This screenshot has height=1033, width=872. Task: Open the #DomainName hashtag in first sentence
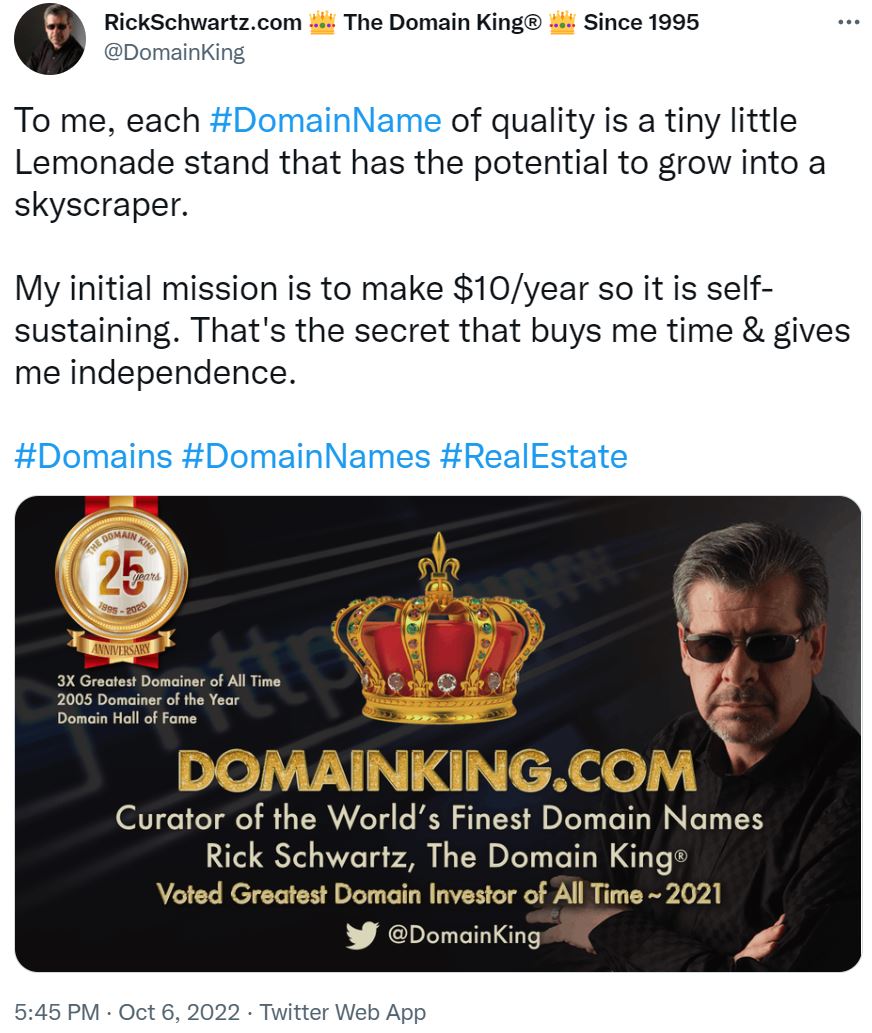point(326,120)
